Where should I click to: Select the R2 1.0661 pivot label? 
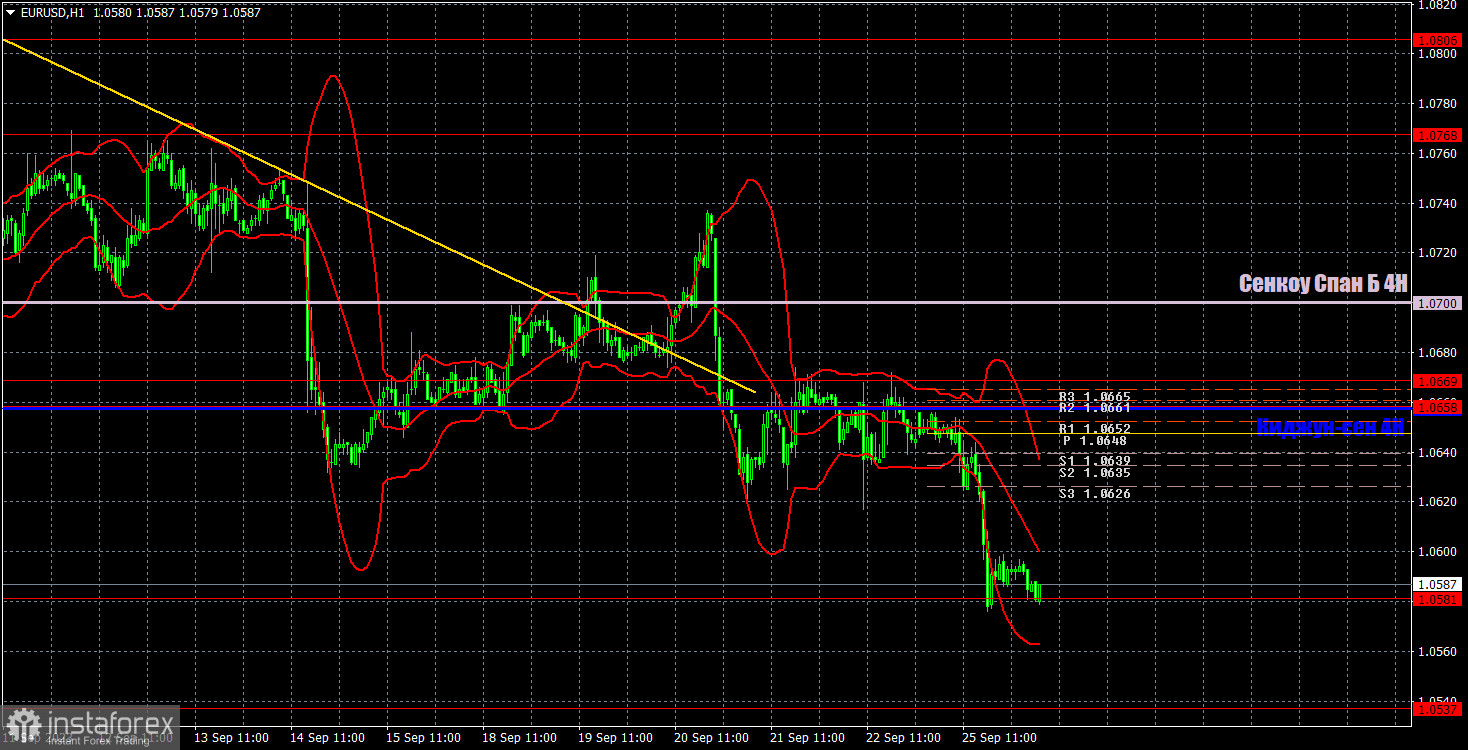1095,408
